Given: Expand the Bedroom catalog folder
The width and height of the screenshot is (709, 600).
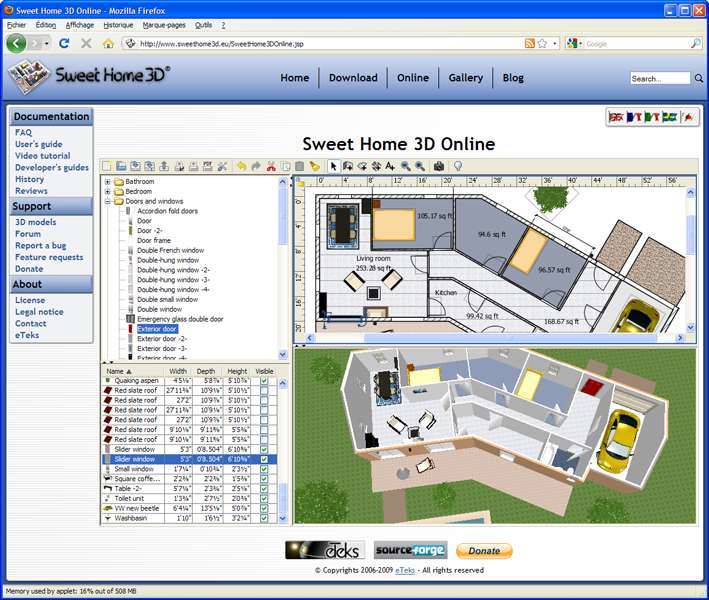Looking at the screenshot, I should pyautogui.click(x=107, y=192).
